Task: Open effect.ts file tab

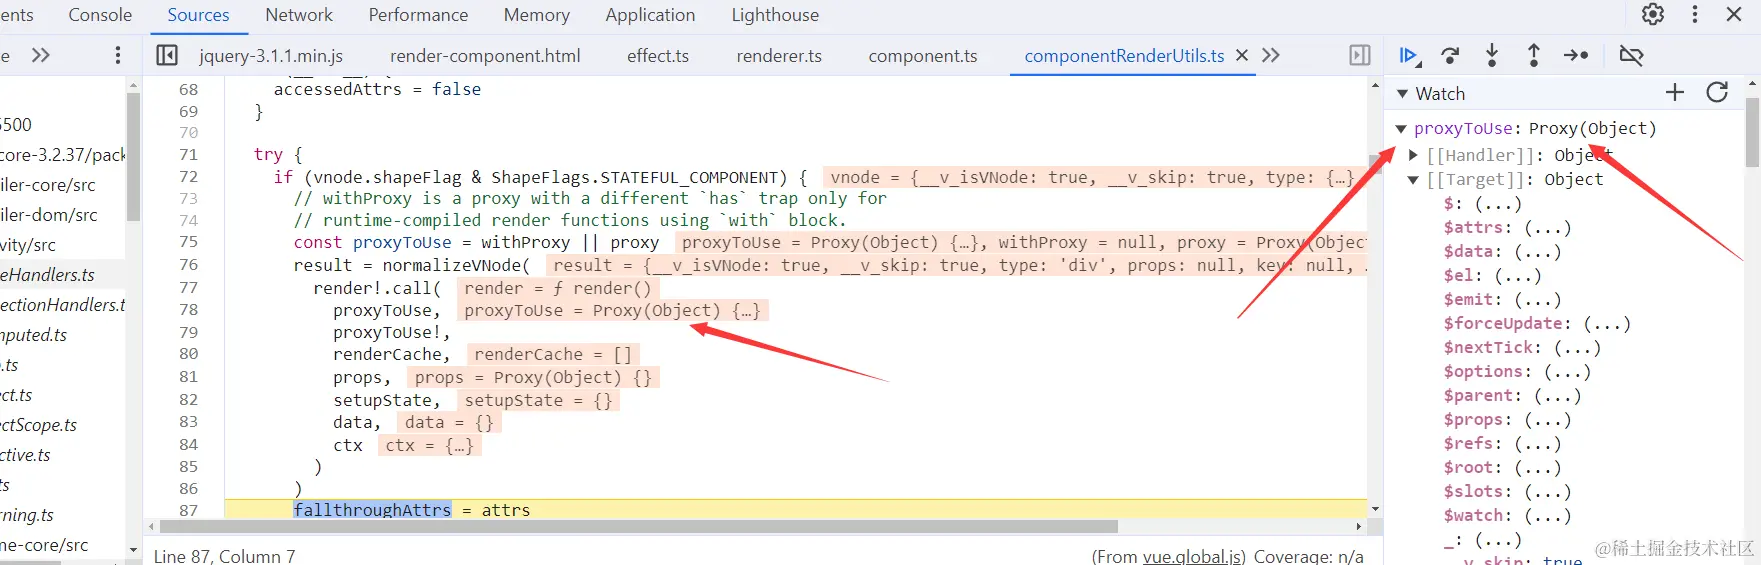Action: click(x=658, y=56)
